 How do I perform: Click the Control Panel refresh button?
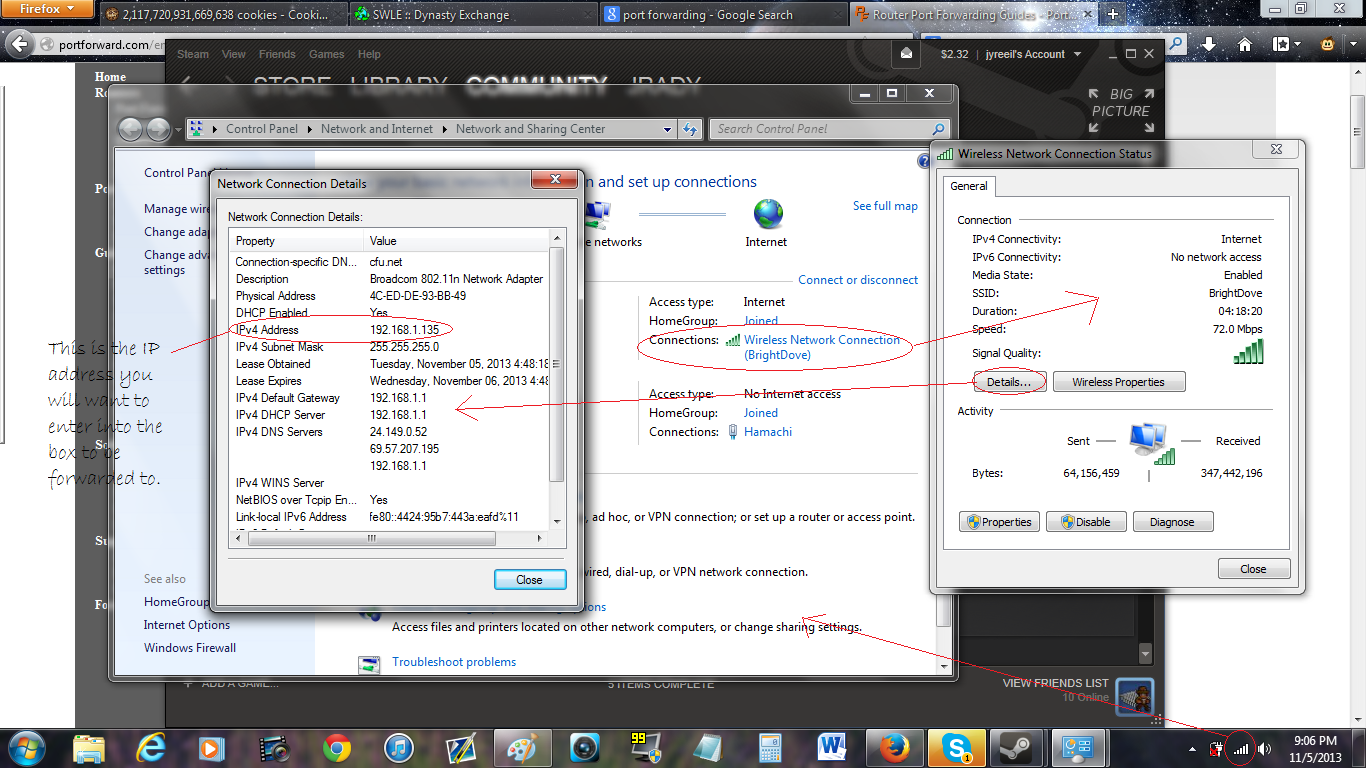pos(690,129)
